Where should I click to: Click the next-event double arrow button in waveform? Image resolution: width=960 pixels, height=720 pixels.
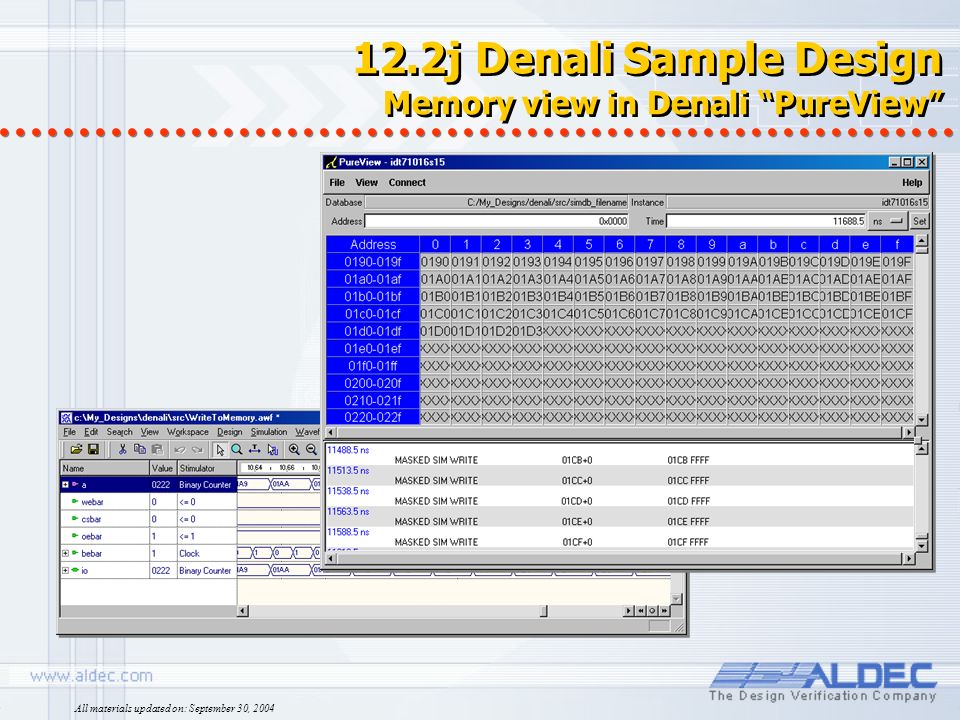(664, 610)
